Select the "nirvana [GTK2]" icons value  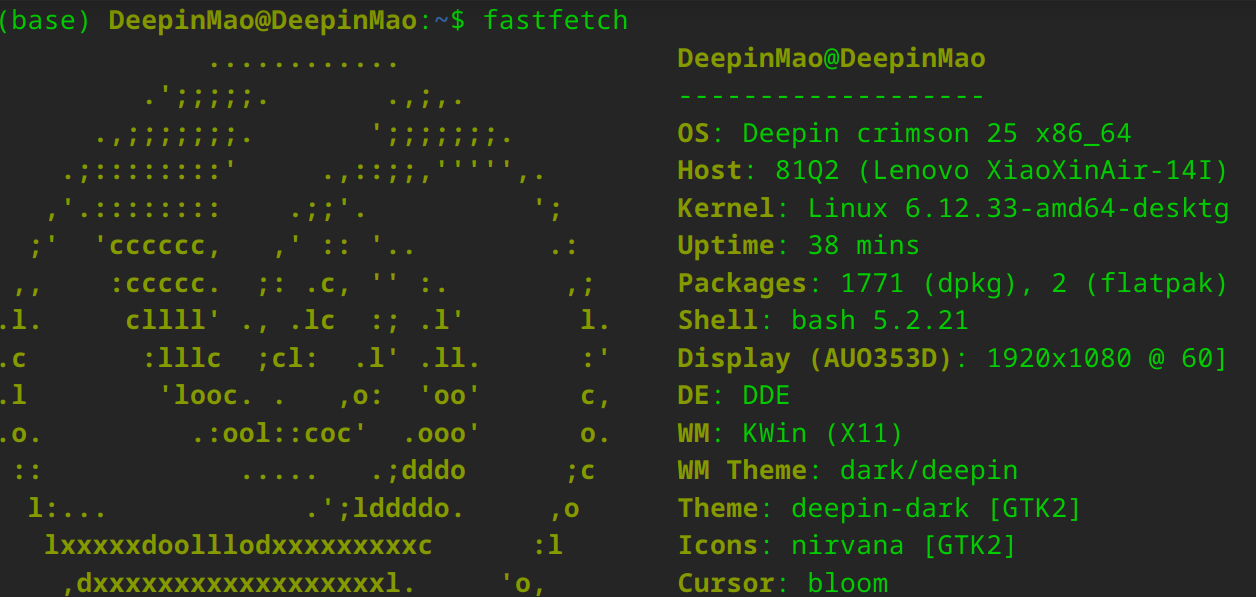[904, 545]
